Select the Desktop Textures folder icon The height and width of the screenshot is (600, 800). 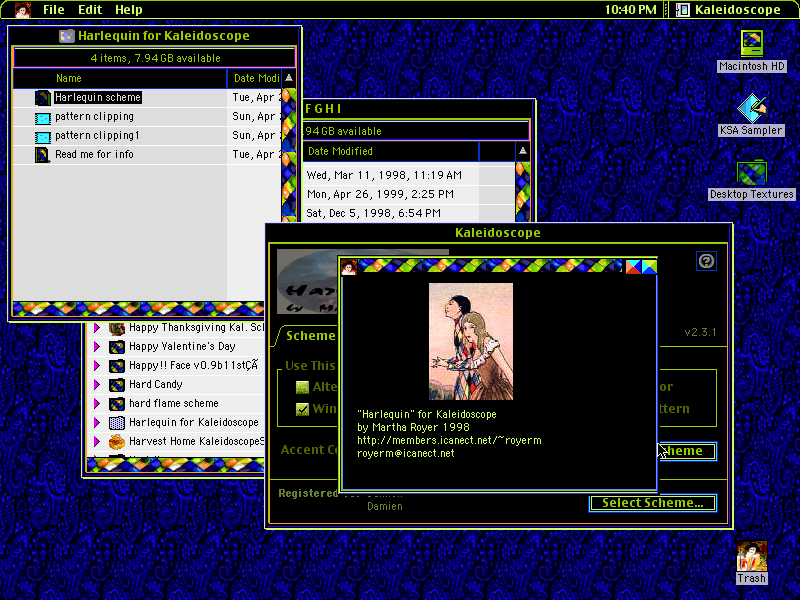[752, 173]
